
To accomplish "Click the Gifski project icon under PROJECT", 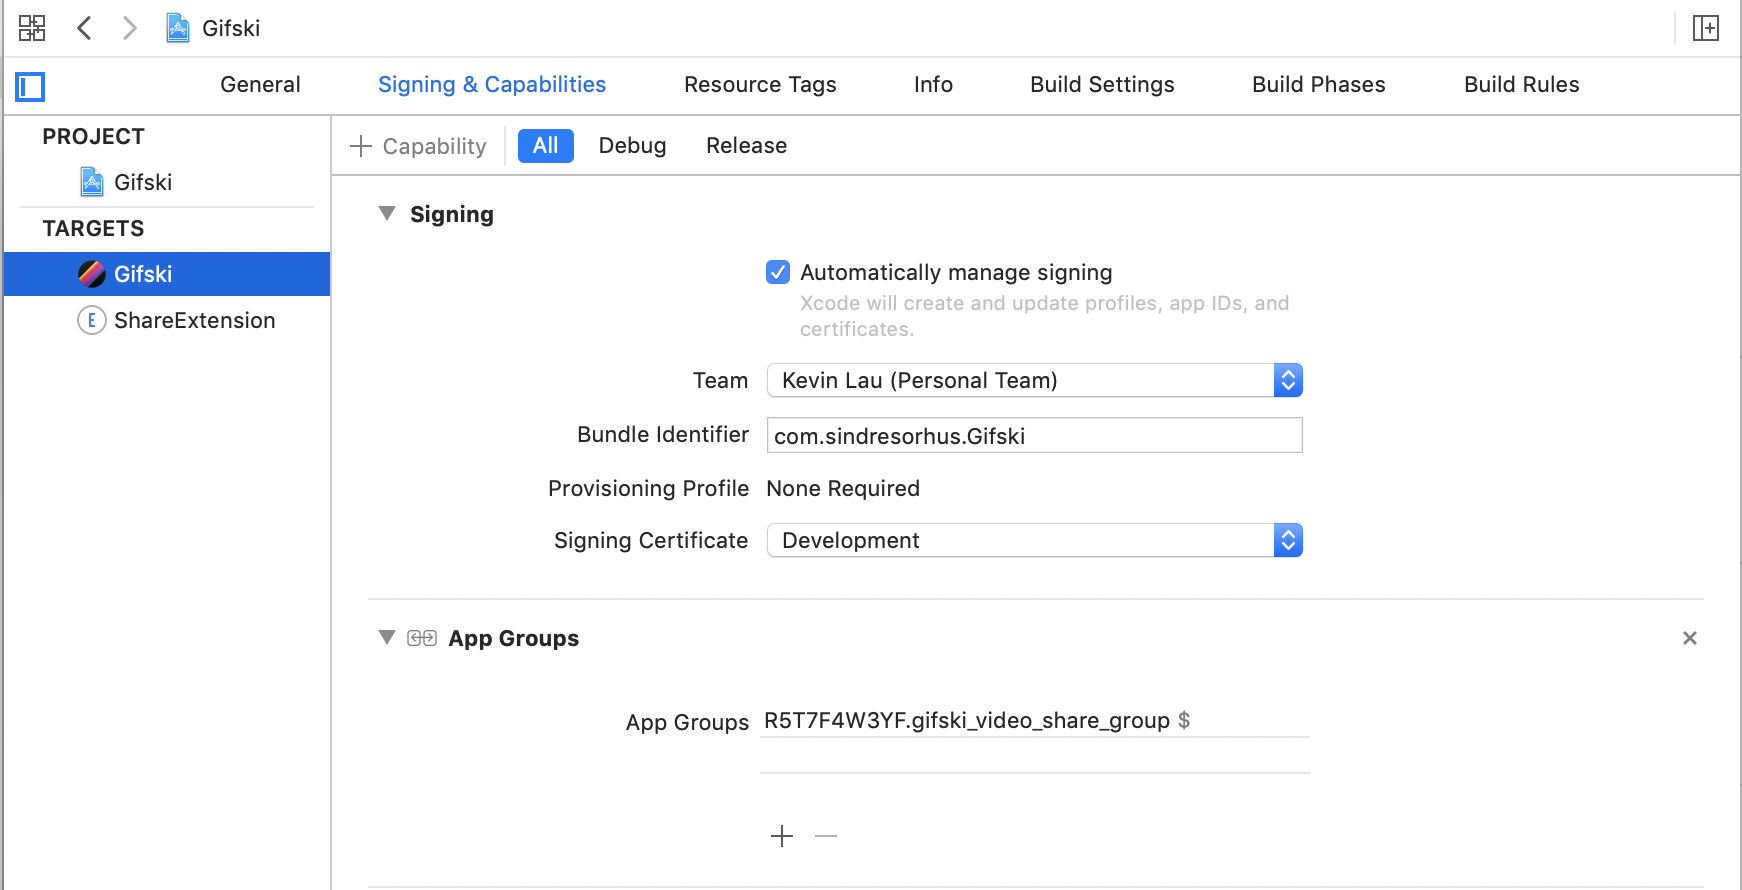I will 92,182.
